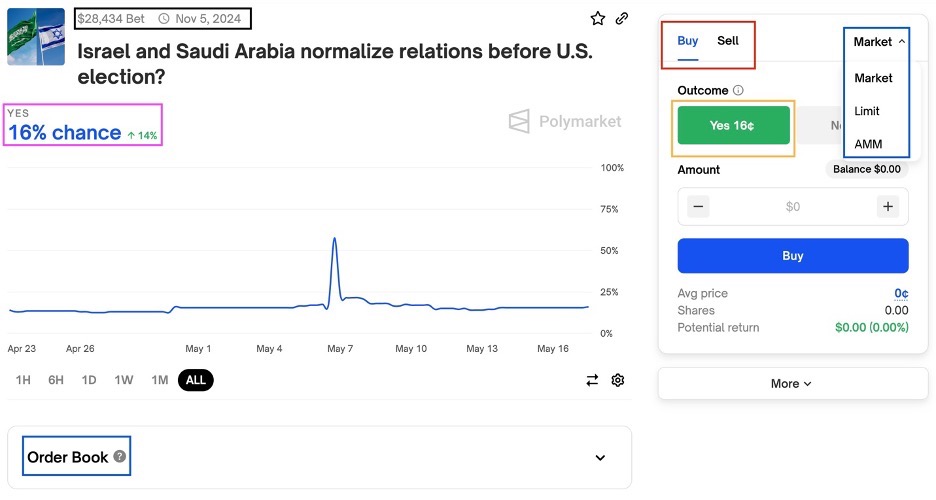Choose Limit from the order type menu
The height and width of the screenshot is (500, 936).
coord(868,111)
